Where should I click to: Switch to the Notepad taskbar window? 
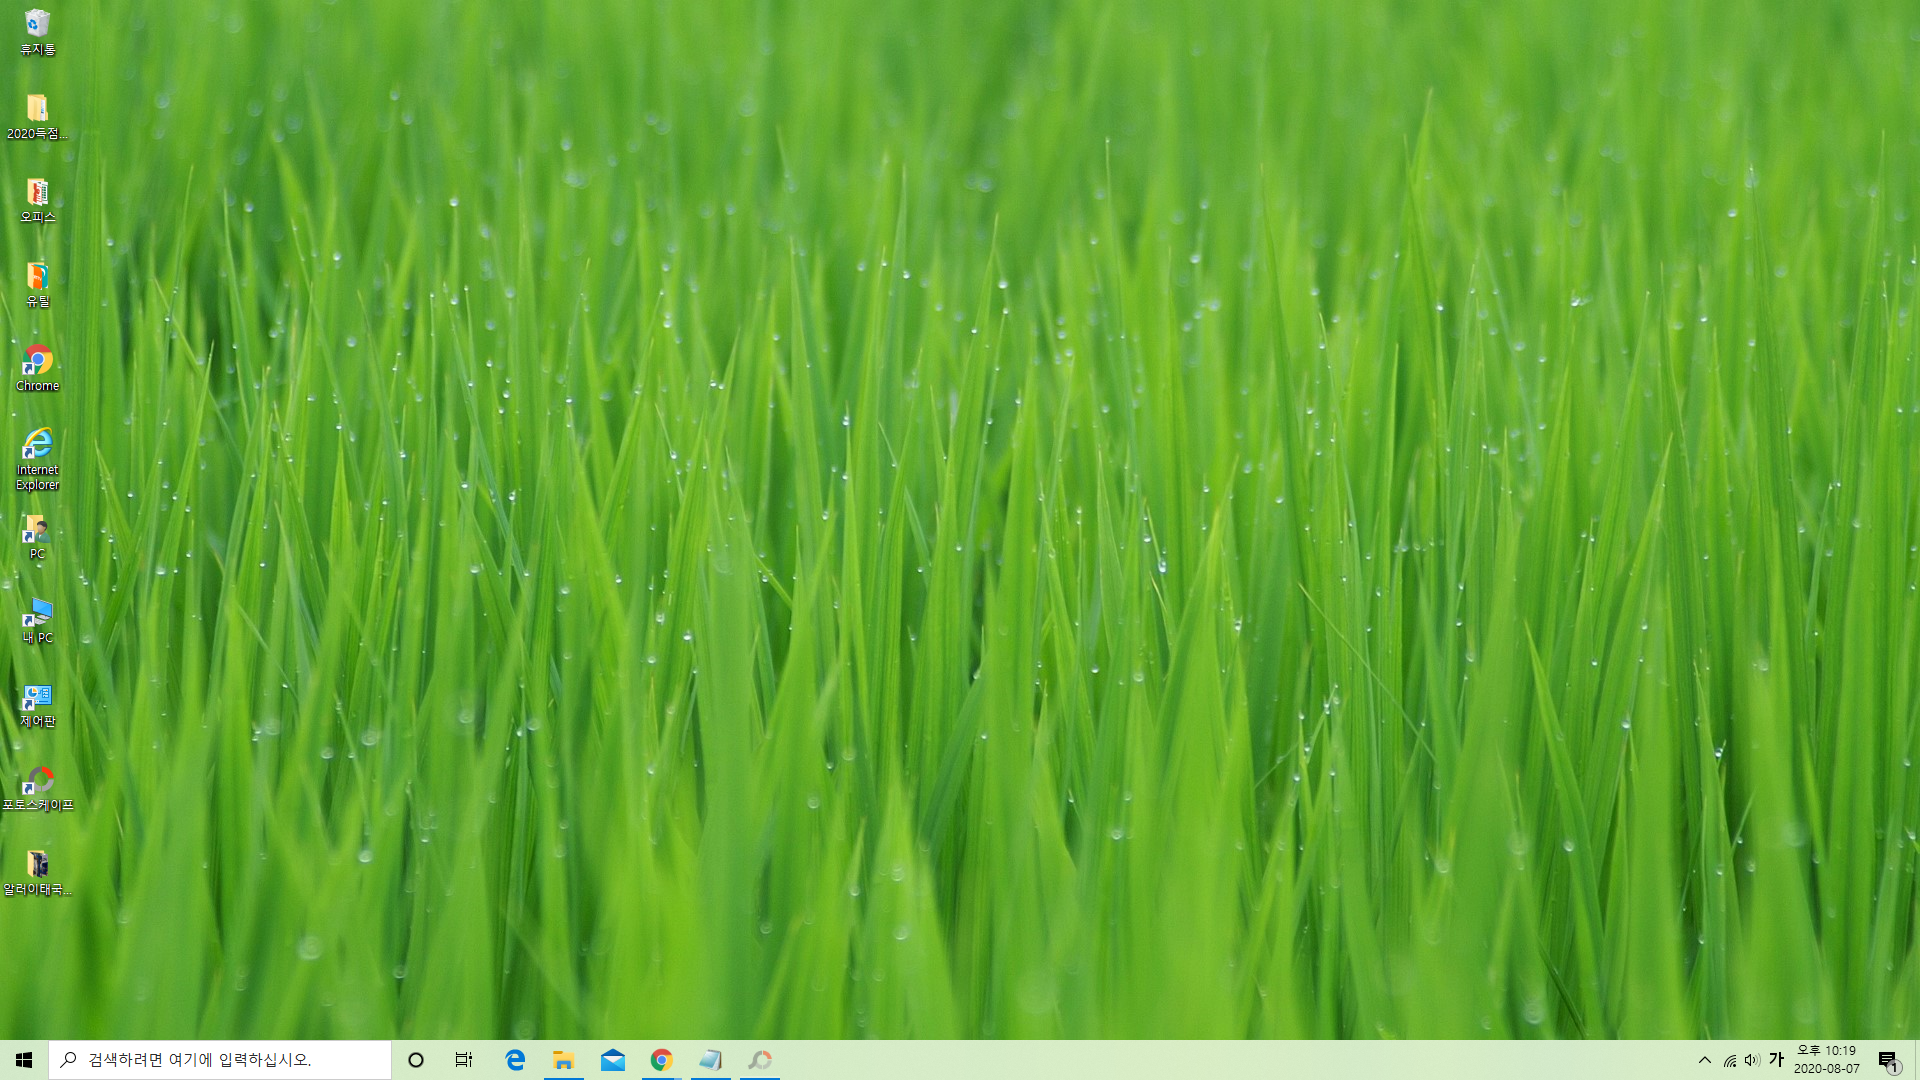[x=711, y=1060]
